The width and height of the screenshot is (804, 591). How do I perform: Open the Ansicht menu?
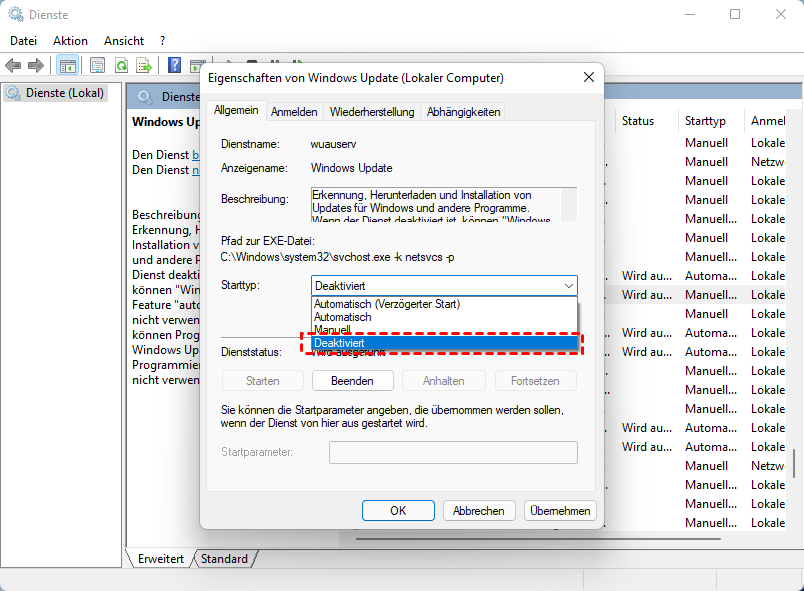coord(124,41)
